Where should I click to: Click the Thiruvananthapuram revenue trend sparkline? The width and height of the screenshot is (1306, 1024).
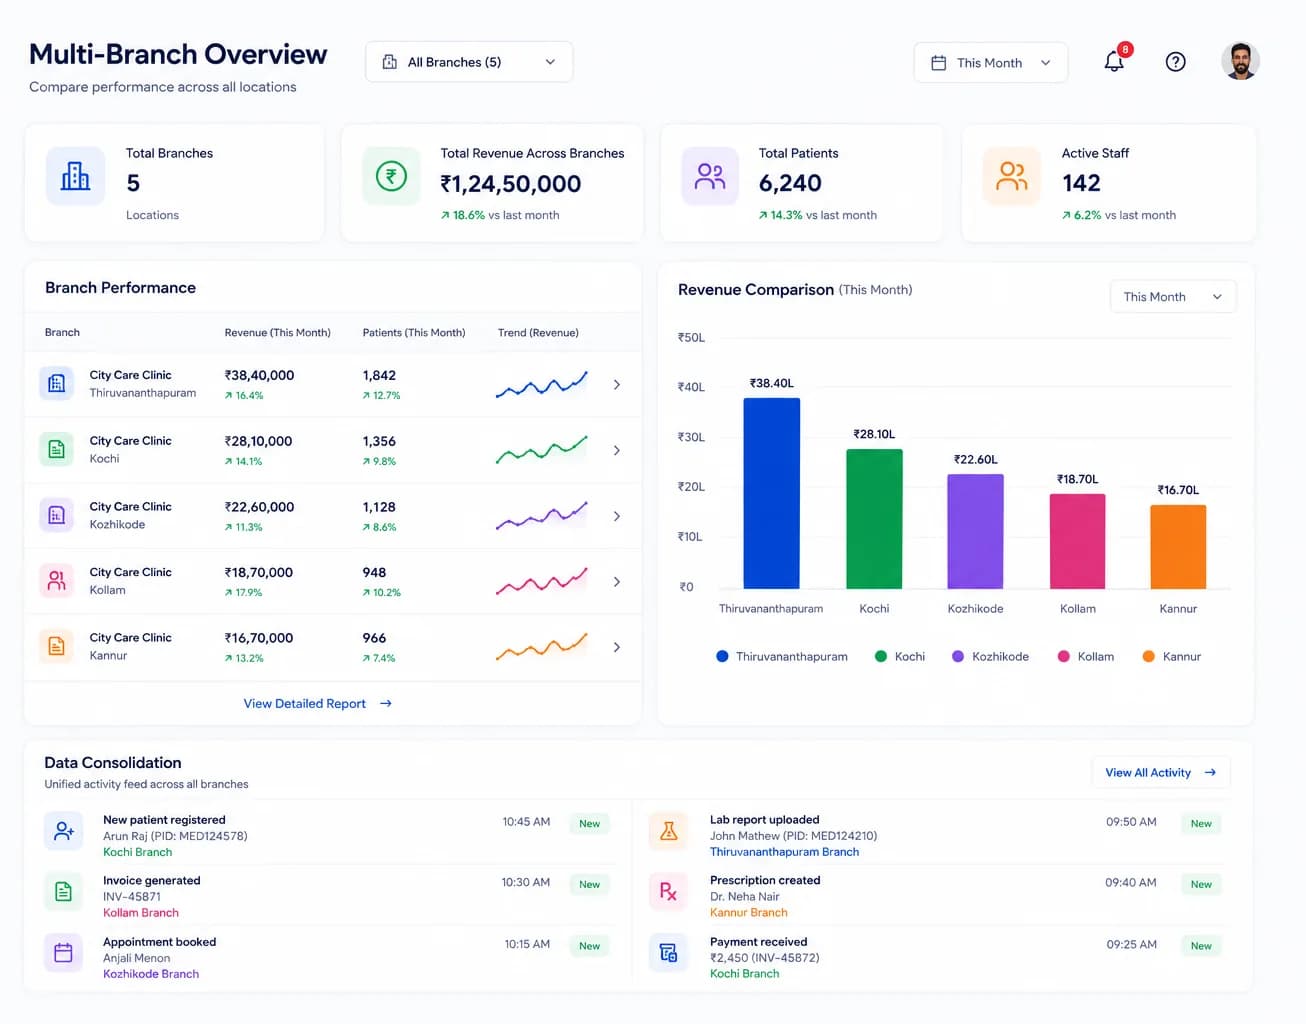(541, 384)
